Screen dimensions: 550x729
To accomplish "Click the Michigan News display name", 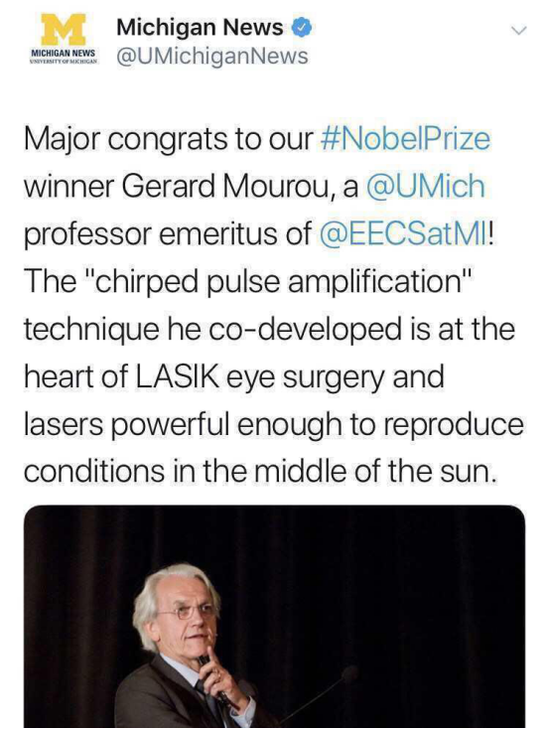I will [x=199, y=27].
